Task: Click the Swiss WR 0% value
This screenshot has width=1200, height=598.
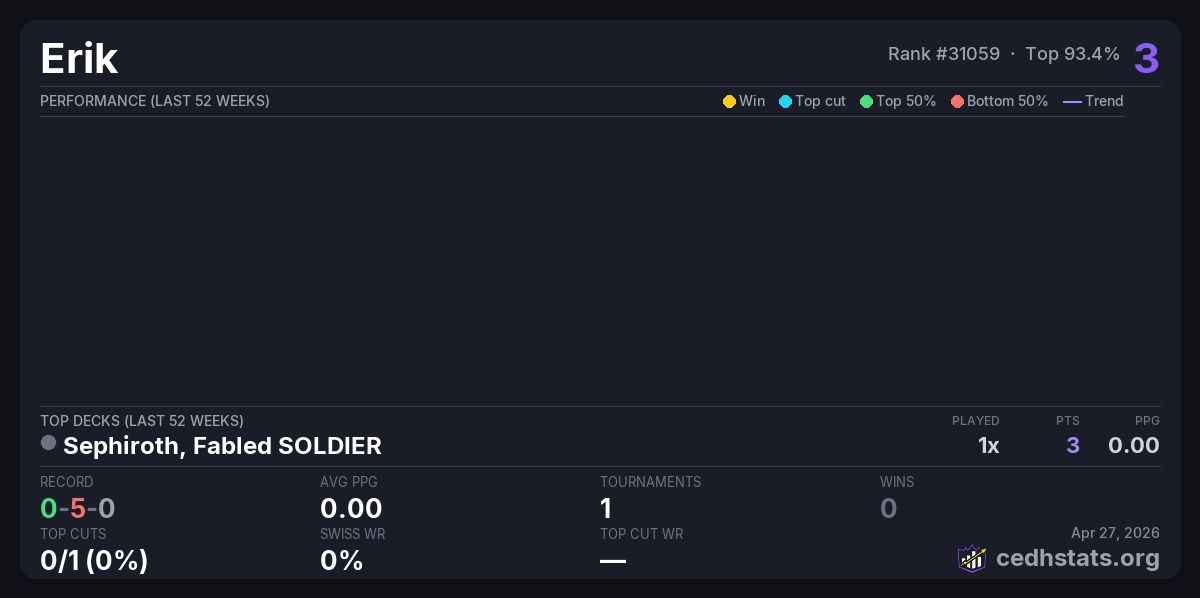Action: 341,560
